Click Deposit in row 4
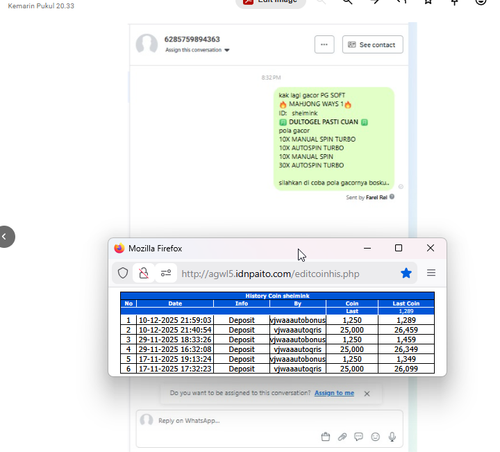The height and width of the screenshot is (452, 500). (x=241, y=349)
